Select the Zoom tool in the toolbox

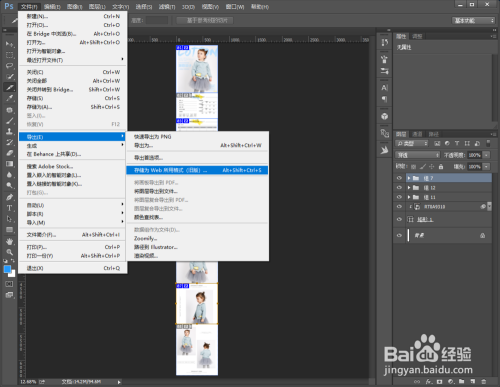coord(9,252)
